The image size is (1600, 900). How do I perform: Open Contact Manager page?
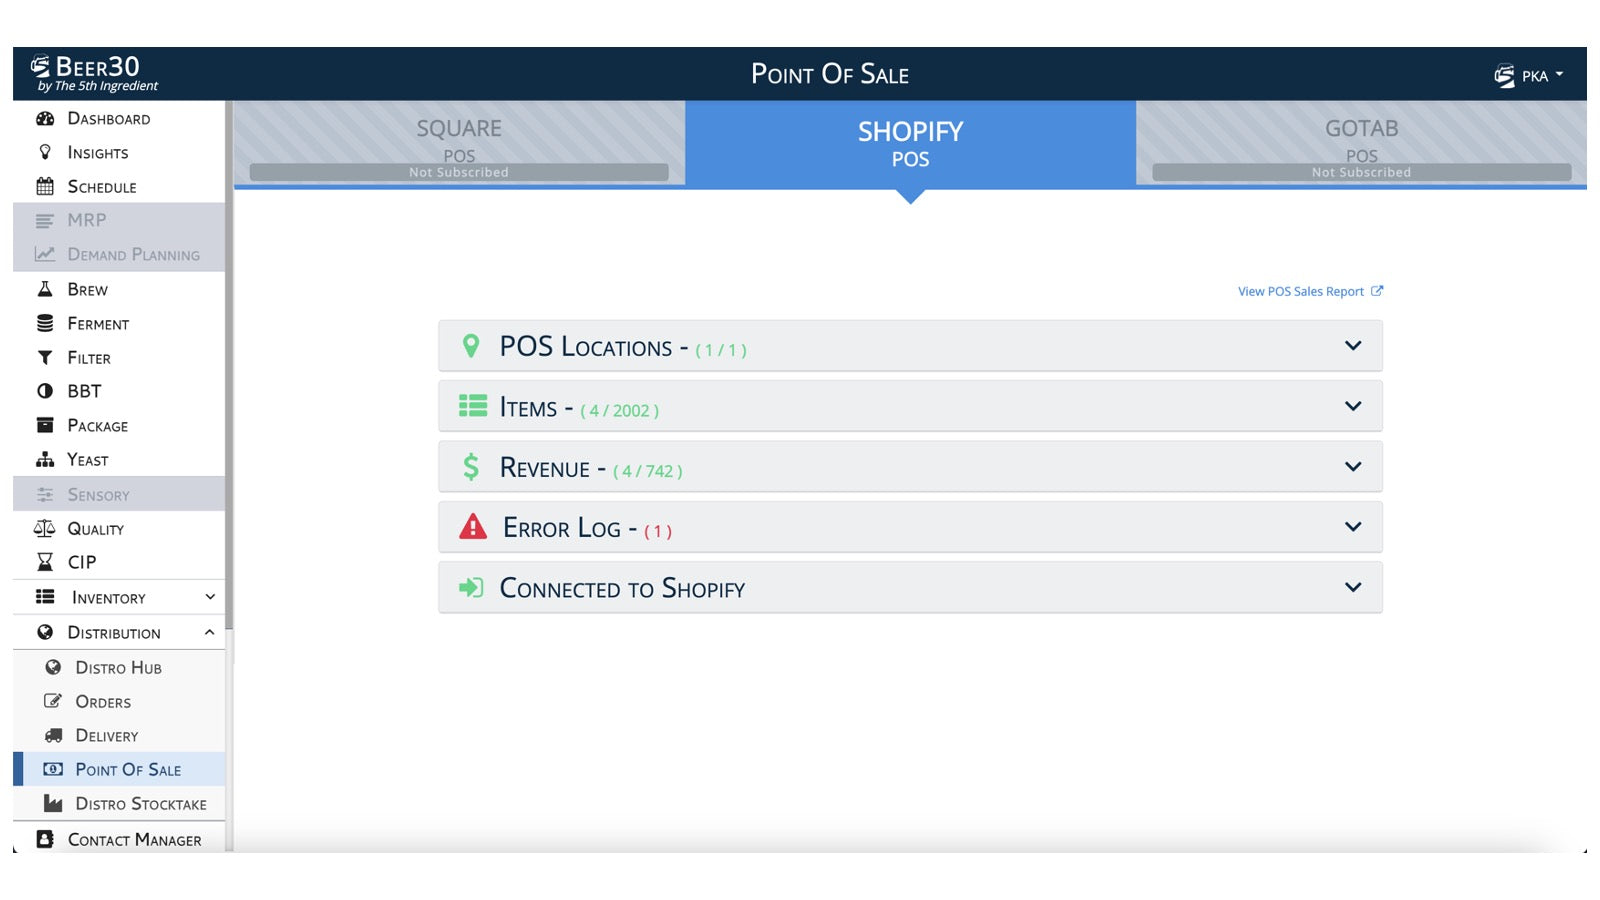[x=119, y=839]
